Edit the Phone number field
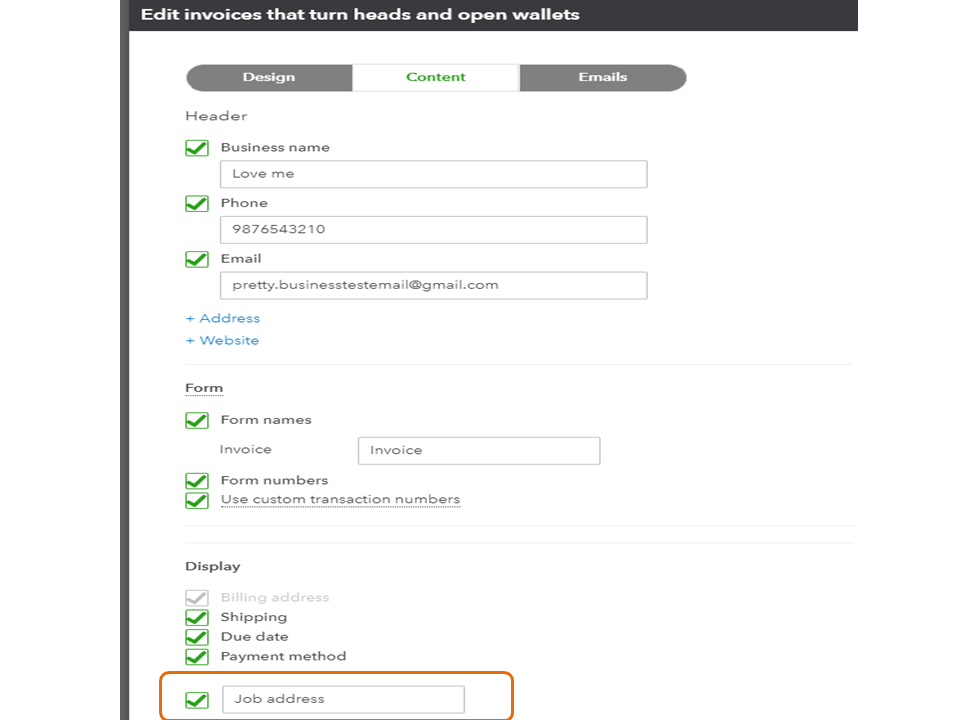The image size is (960, 720). (x=433, y=230)
